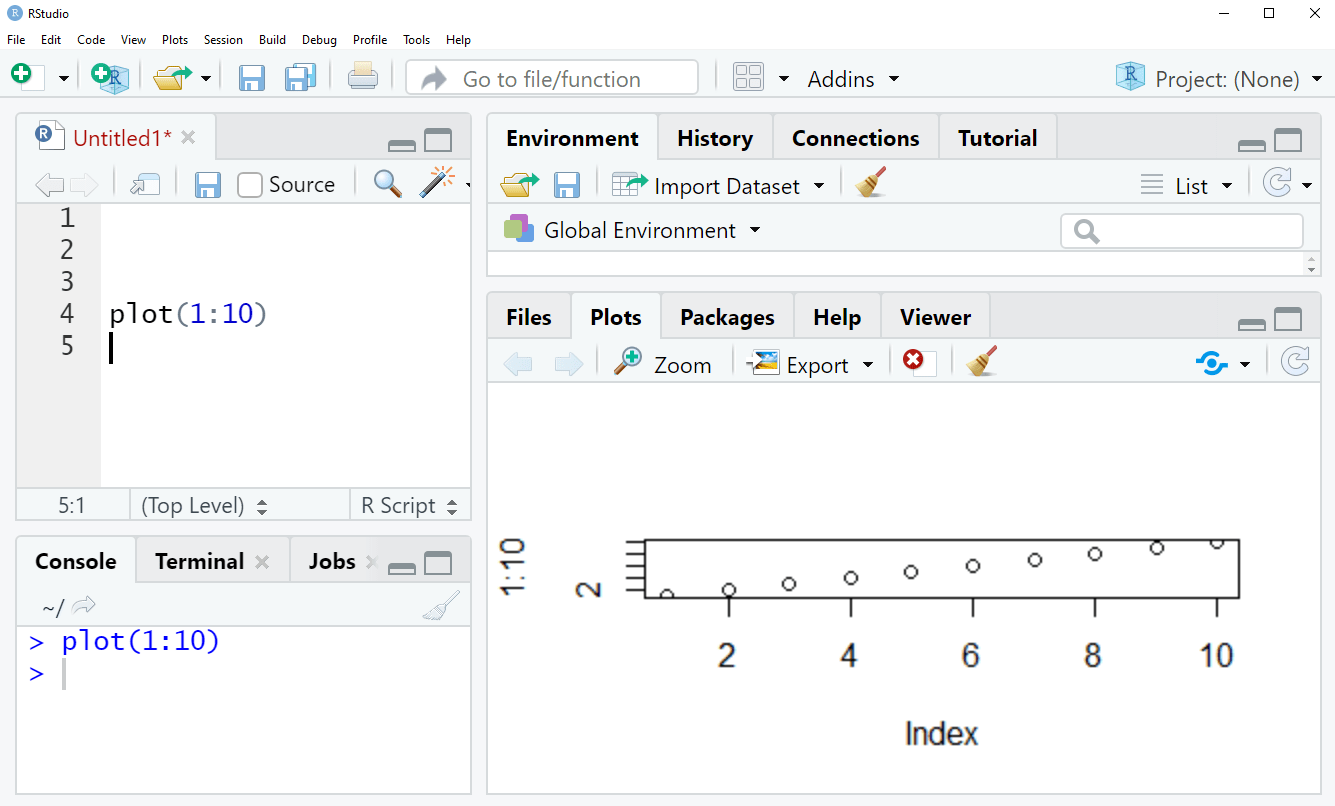The height and width of the screenshot is (806, 1335).
Task: Select the Connections tab
Action: (x=856, y=138)
